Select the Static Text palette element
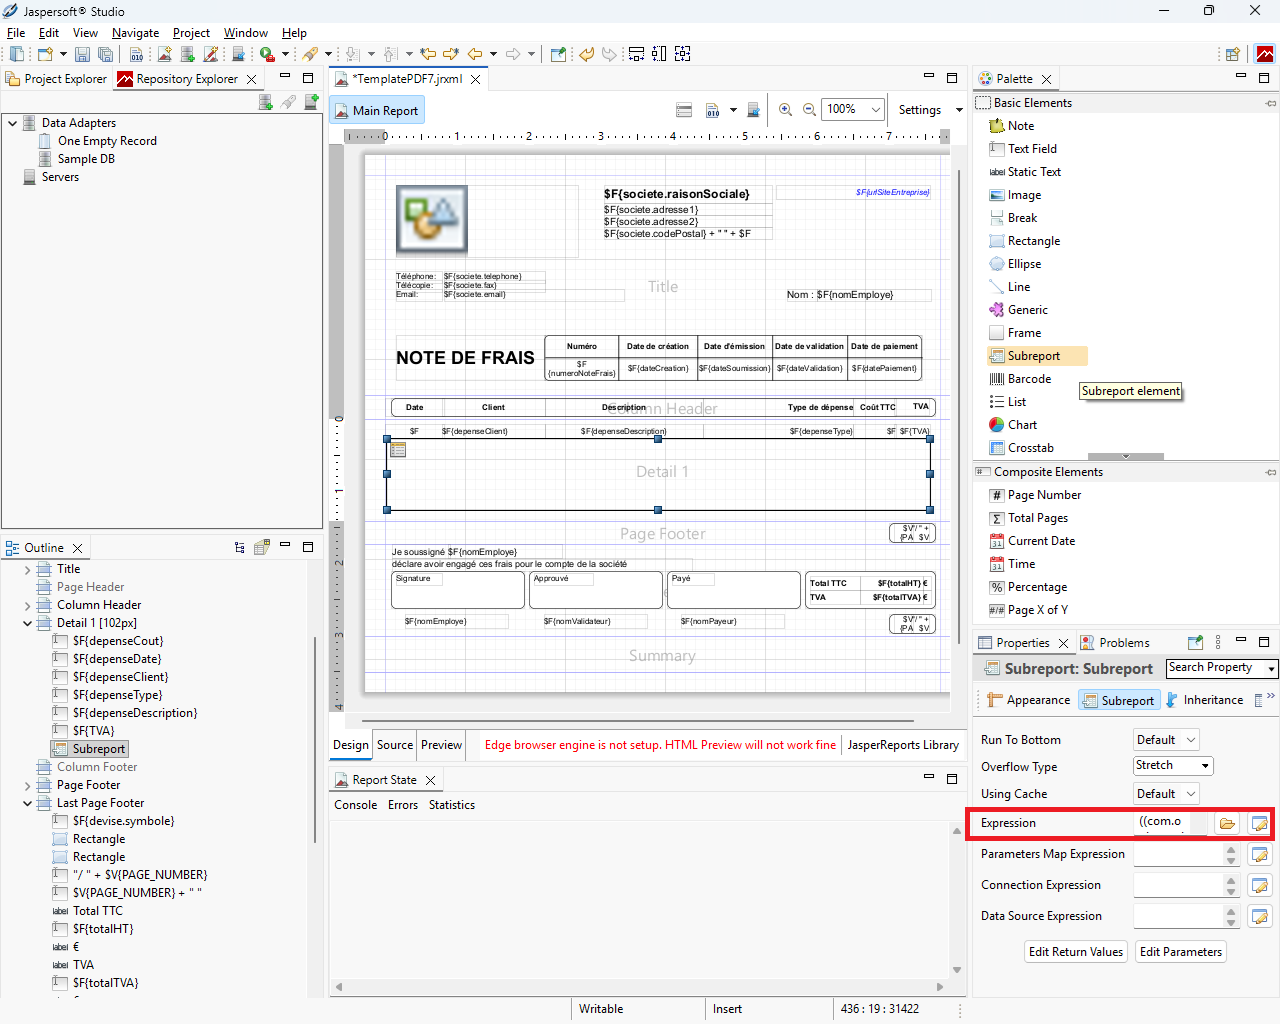 click(1025, 172)
